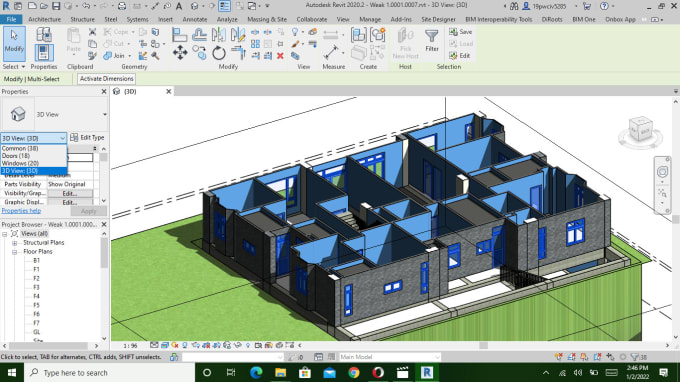The height and width of the screenshot is (382, 680).
Task: Choose Windows (20) in the filter list
Action: click(20, 163)
